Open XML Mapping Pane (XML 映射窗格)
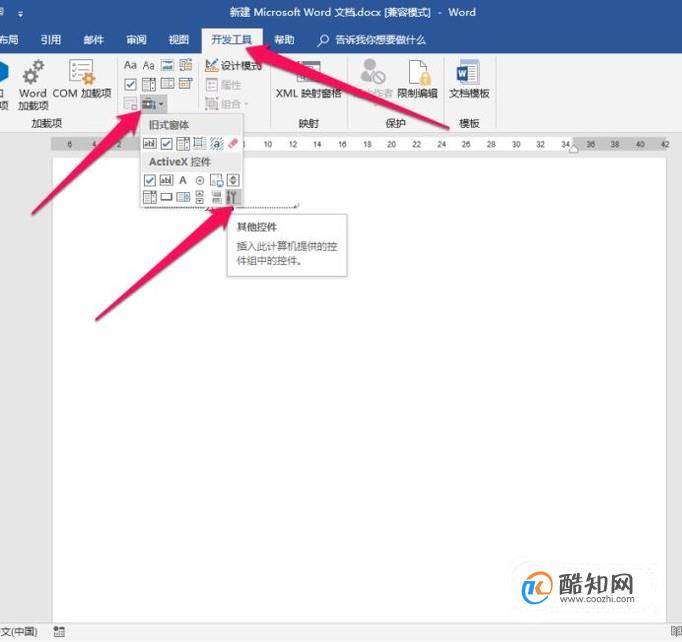The height and width of the screenshot is (642, 682). [x=308, y=78]
